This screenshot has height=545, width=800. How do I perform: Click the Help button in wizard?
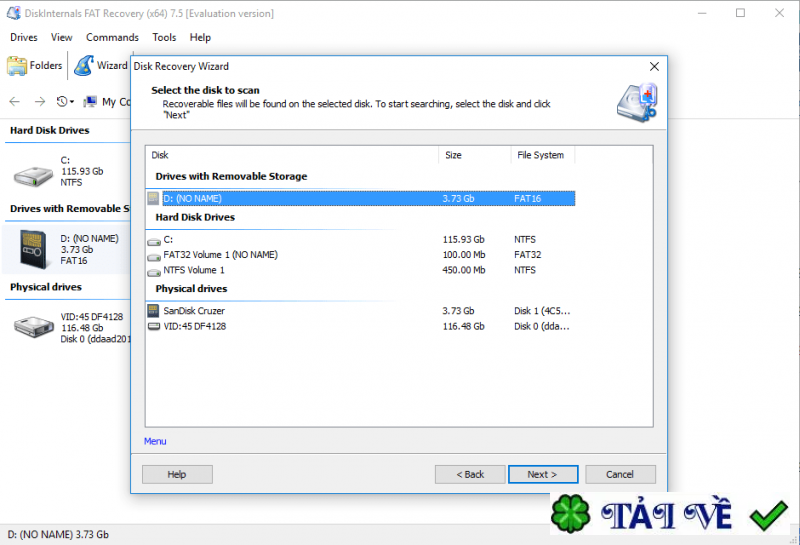177,474
